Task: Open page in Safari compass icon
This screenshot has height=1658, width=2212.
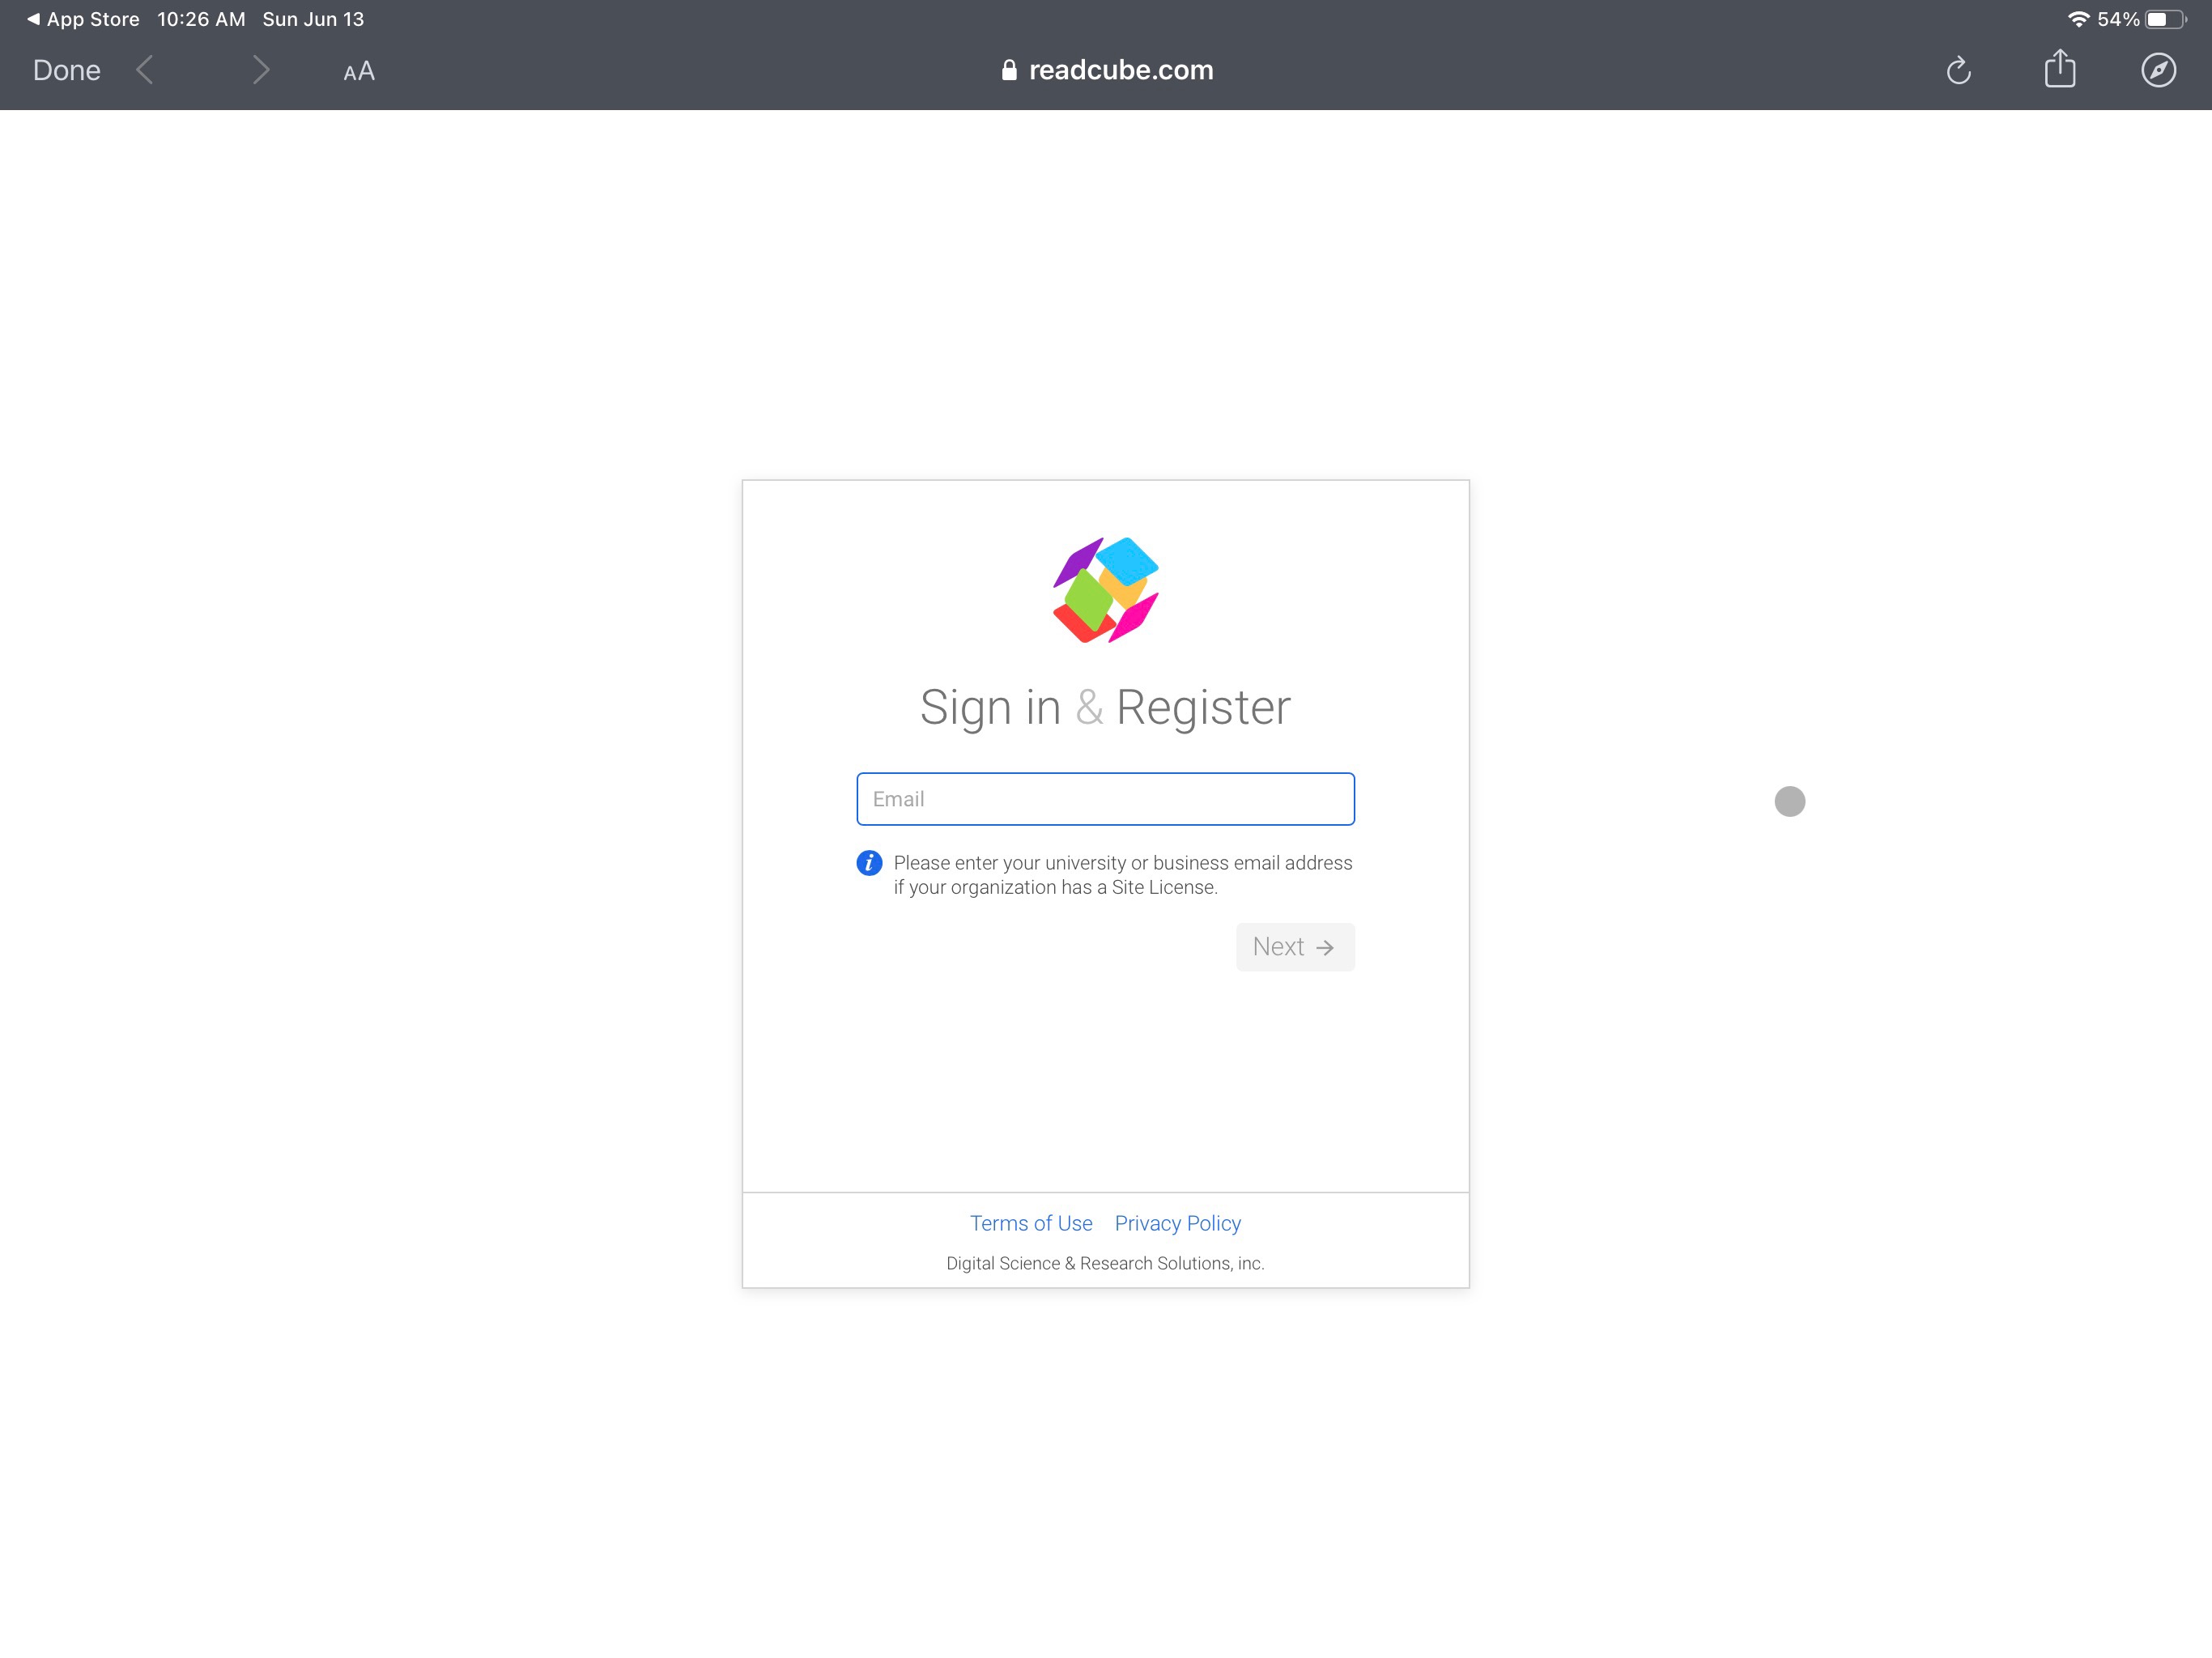Action: point(2158,70)
